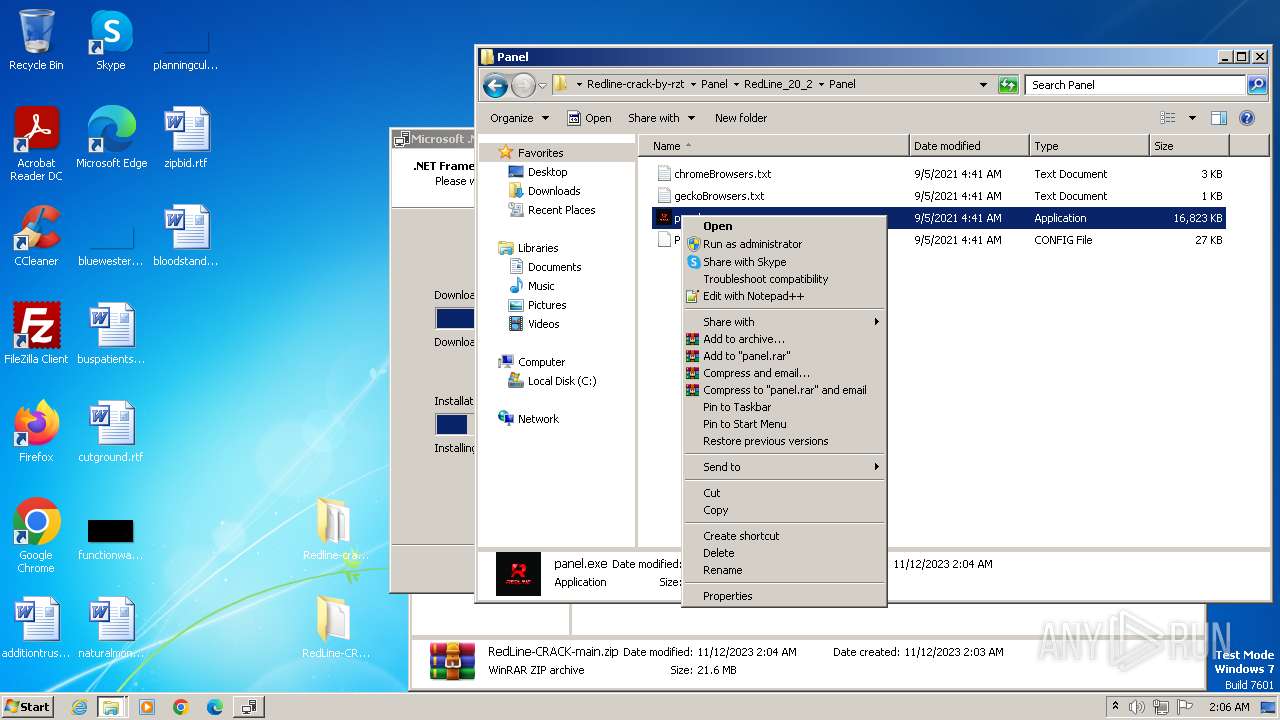This screenshot has height=720, width=1280.
Task: Sort files by Size column
Action: click(1189, 146)
